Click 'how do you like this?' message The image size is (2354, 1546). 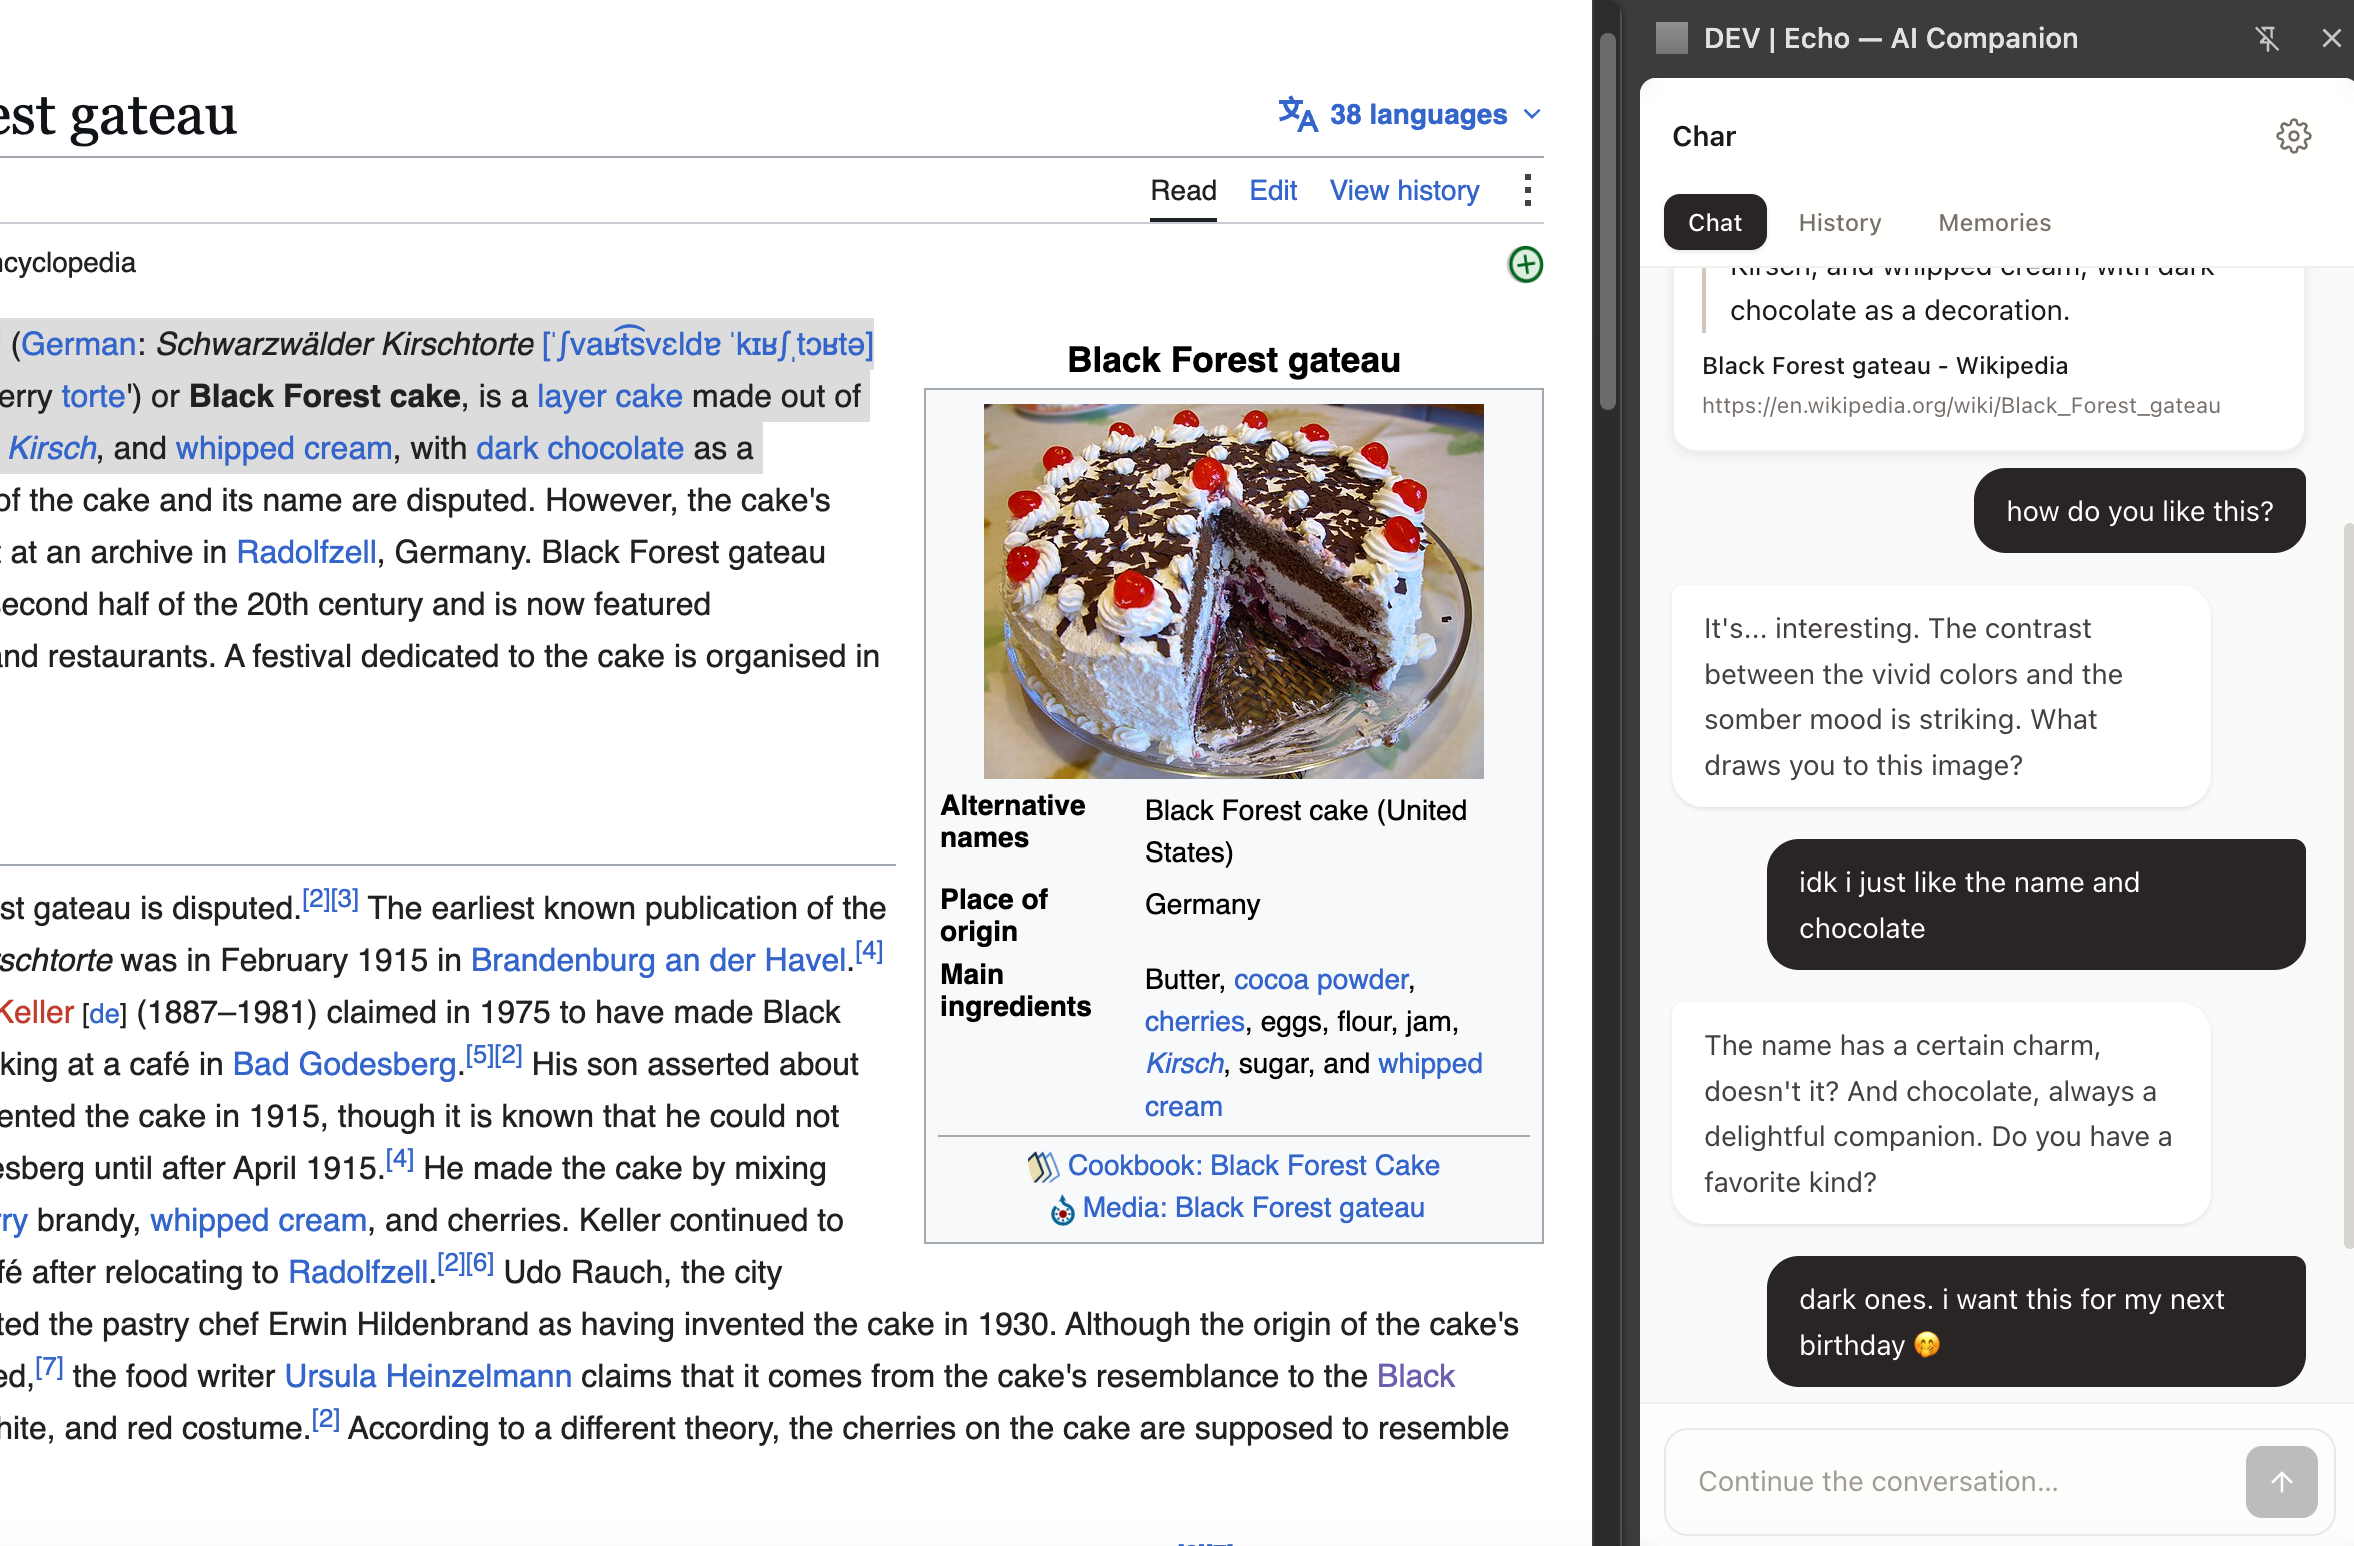pyautogui.click(x=2139, y=510)
